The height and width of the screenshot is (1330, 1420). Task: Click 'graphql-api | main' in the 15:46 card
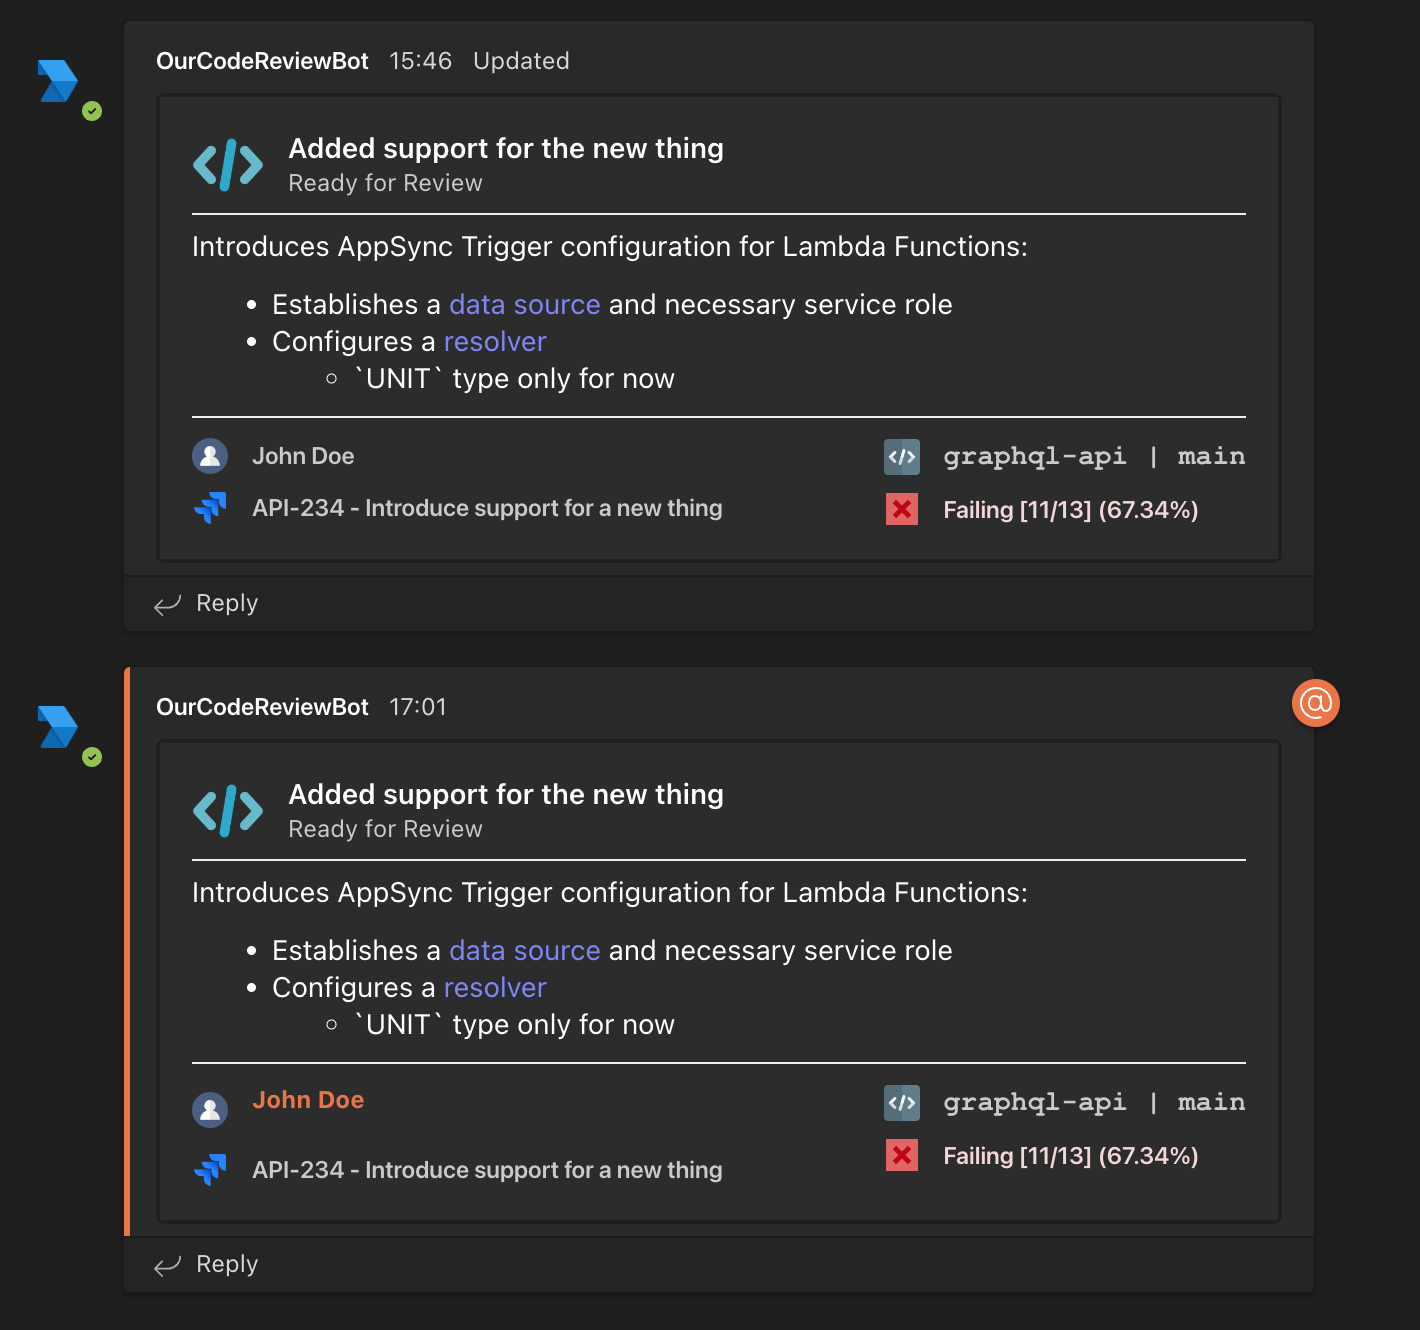[x=1094, y=456]
